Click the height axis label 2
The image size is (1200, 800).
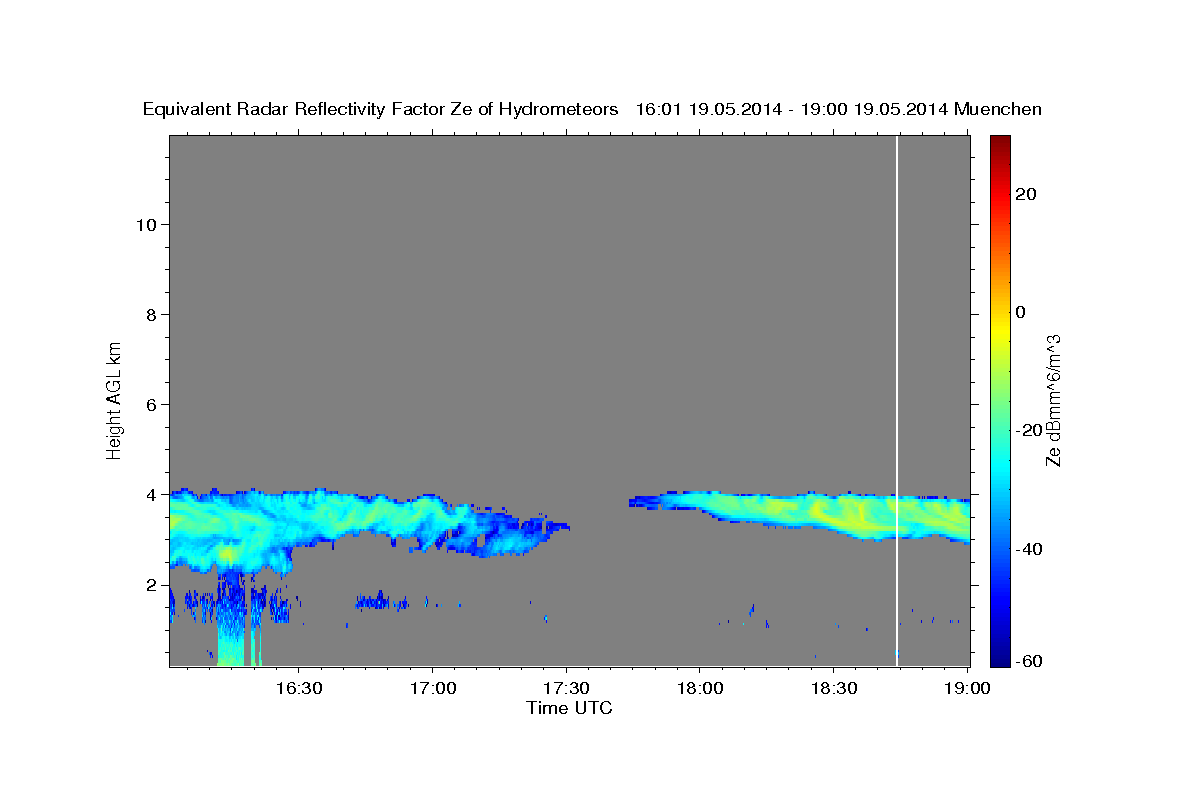(152, 584)
